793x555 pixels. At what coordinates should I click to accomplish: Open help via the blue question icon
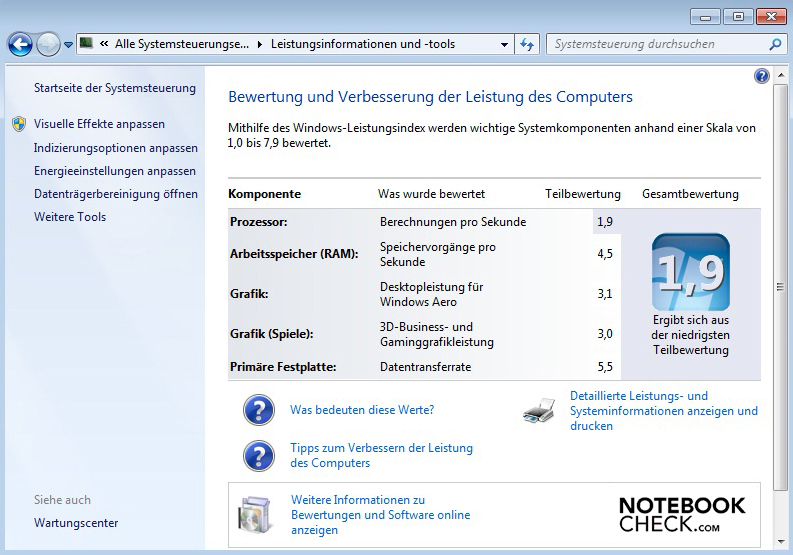[x=762, y=76]
